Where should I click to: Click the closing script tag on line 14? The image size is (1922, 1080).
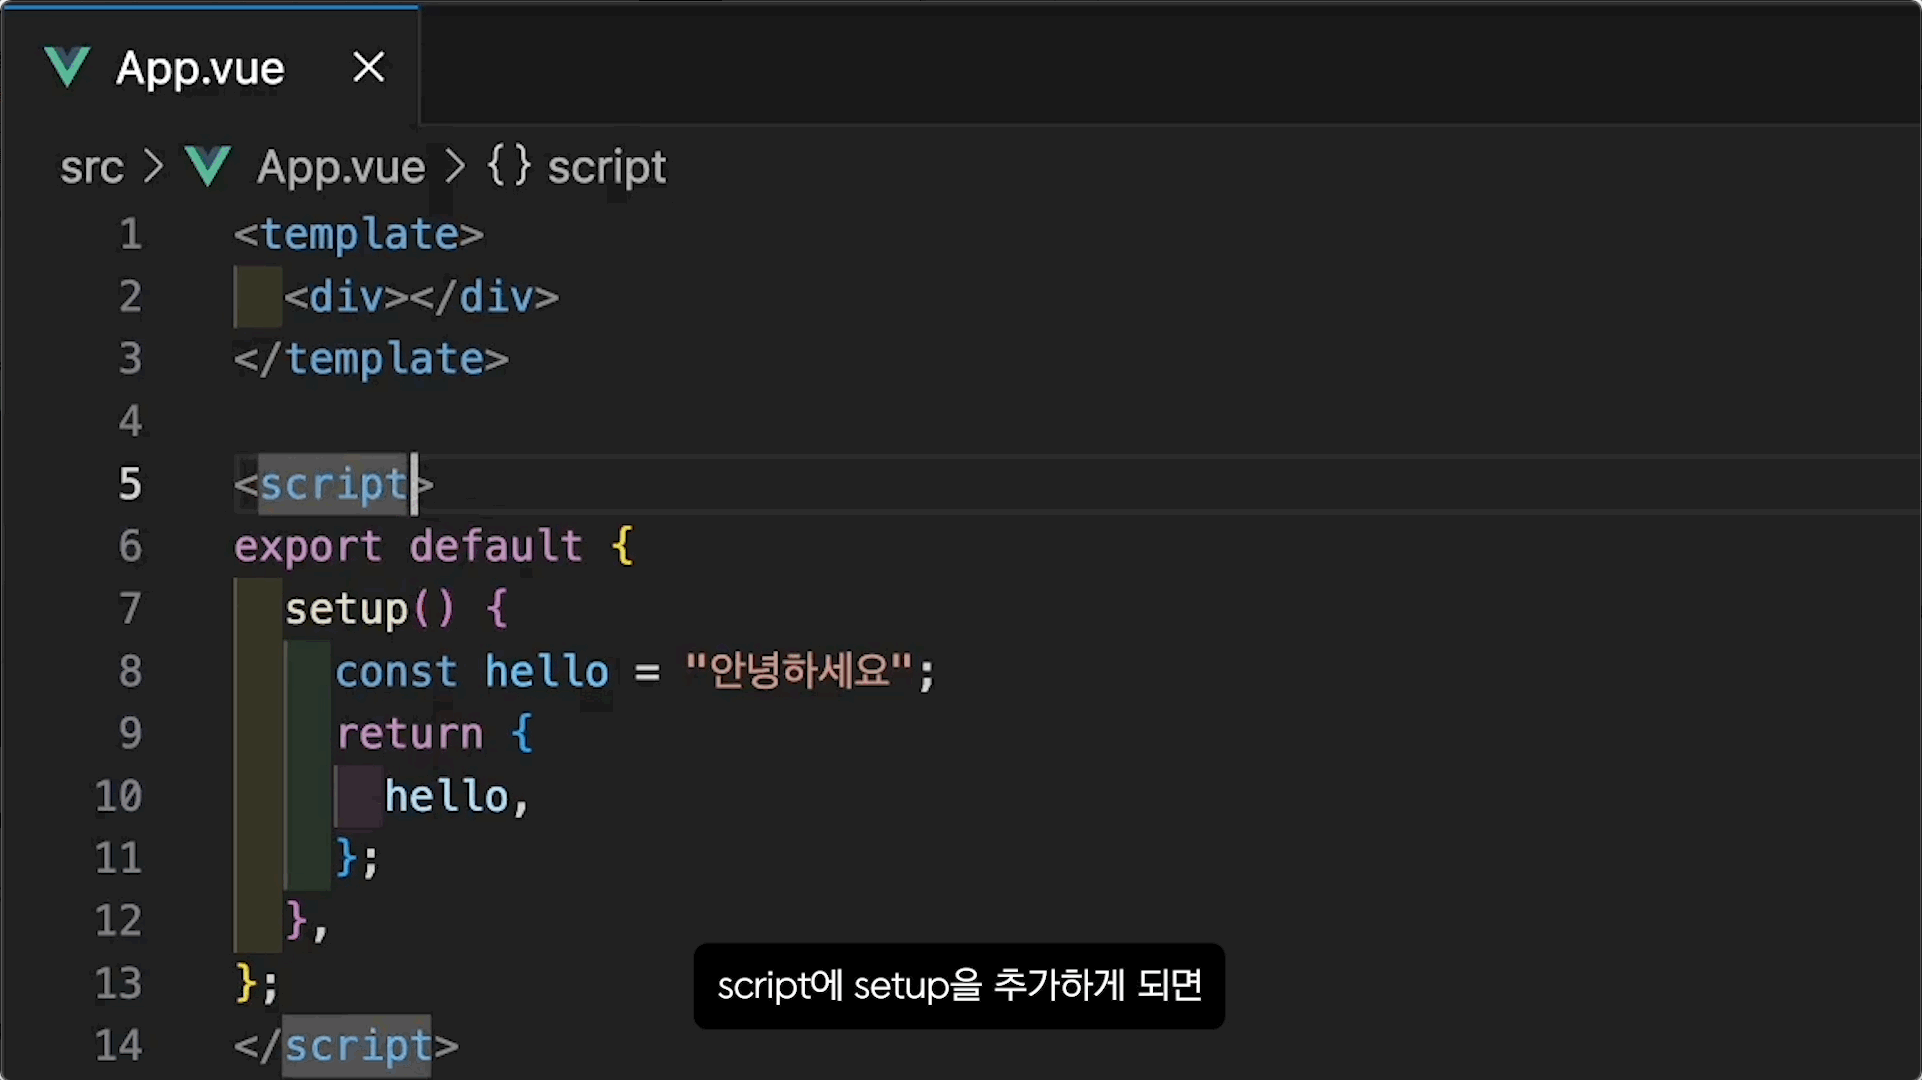(357, 1046)
